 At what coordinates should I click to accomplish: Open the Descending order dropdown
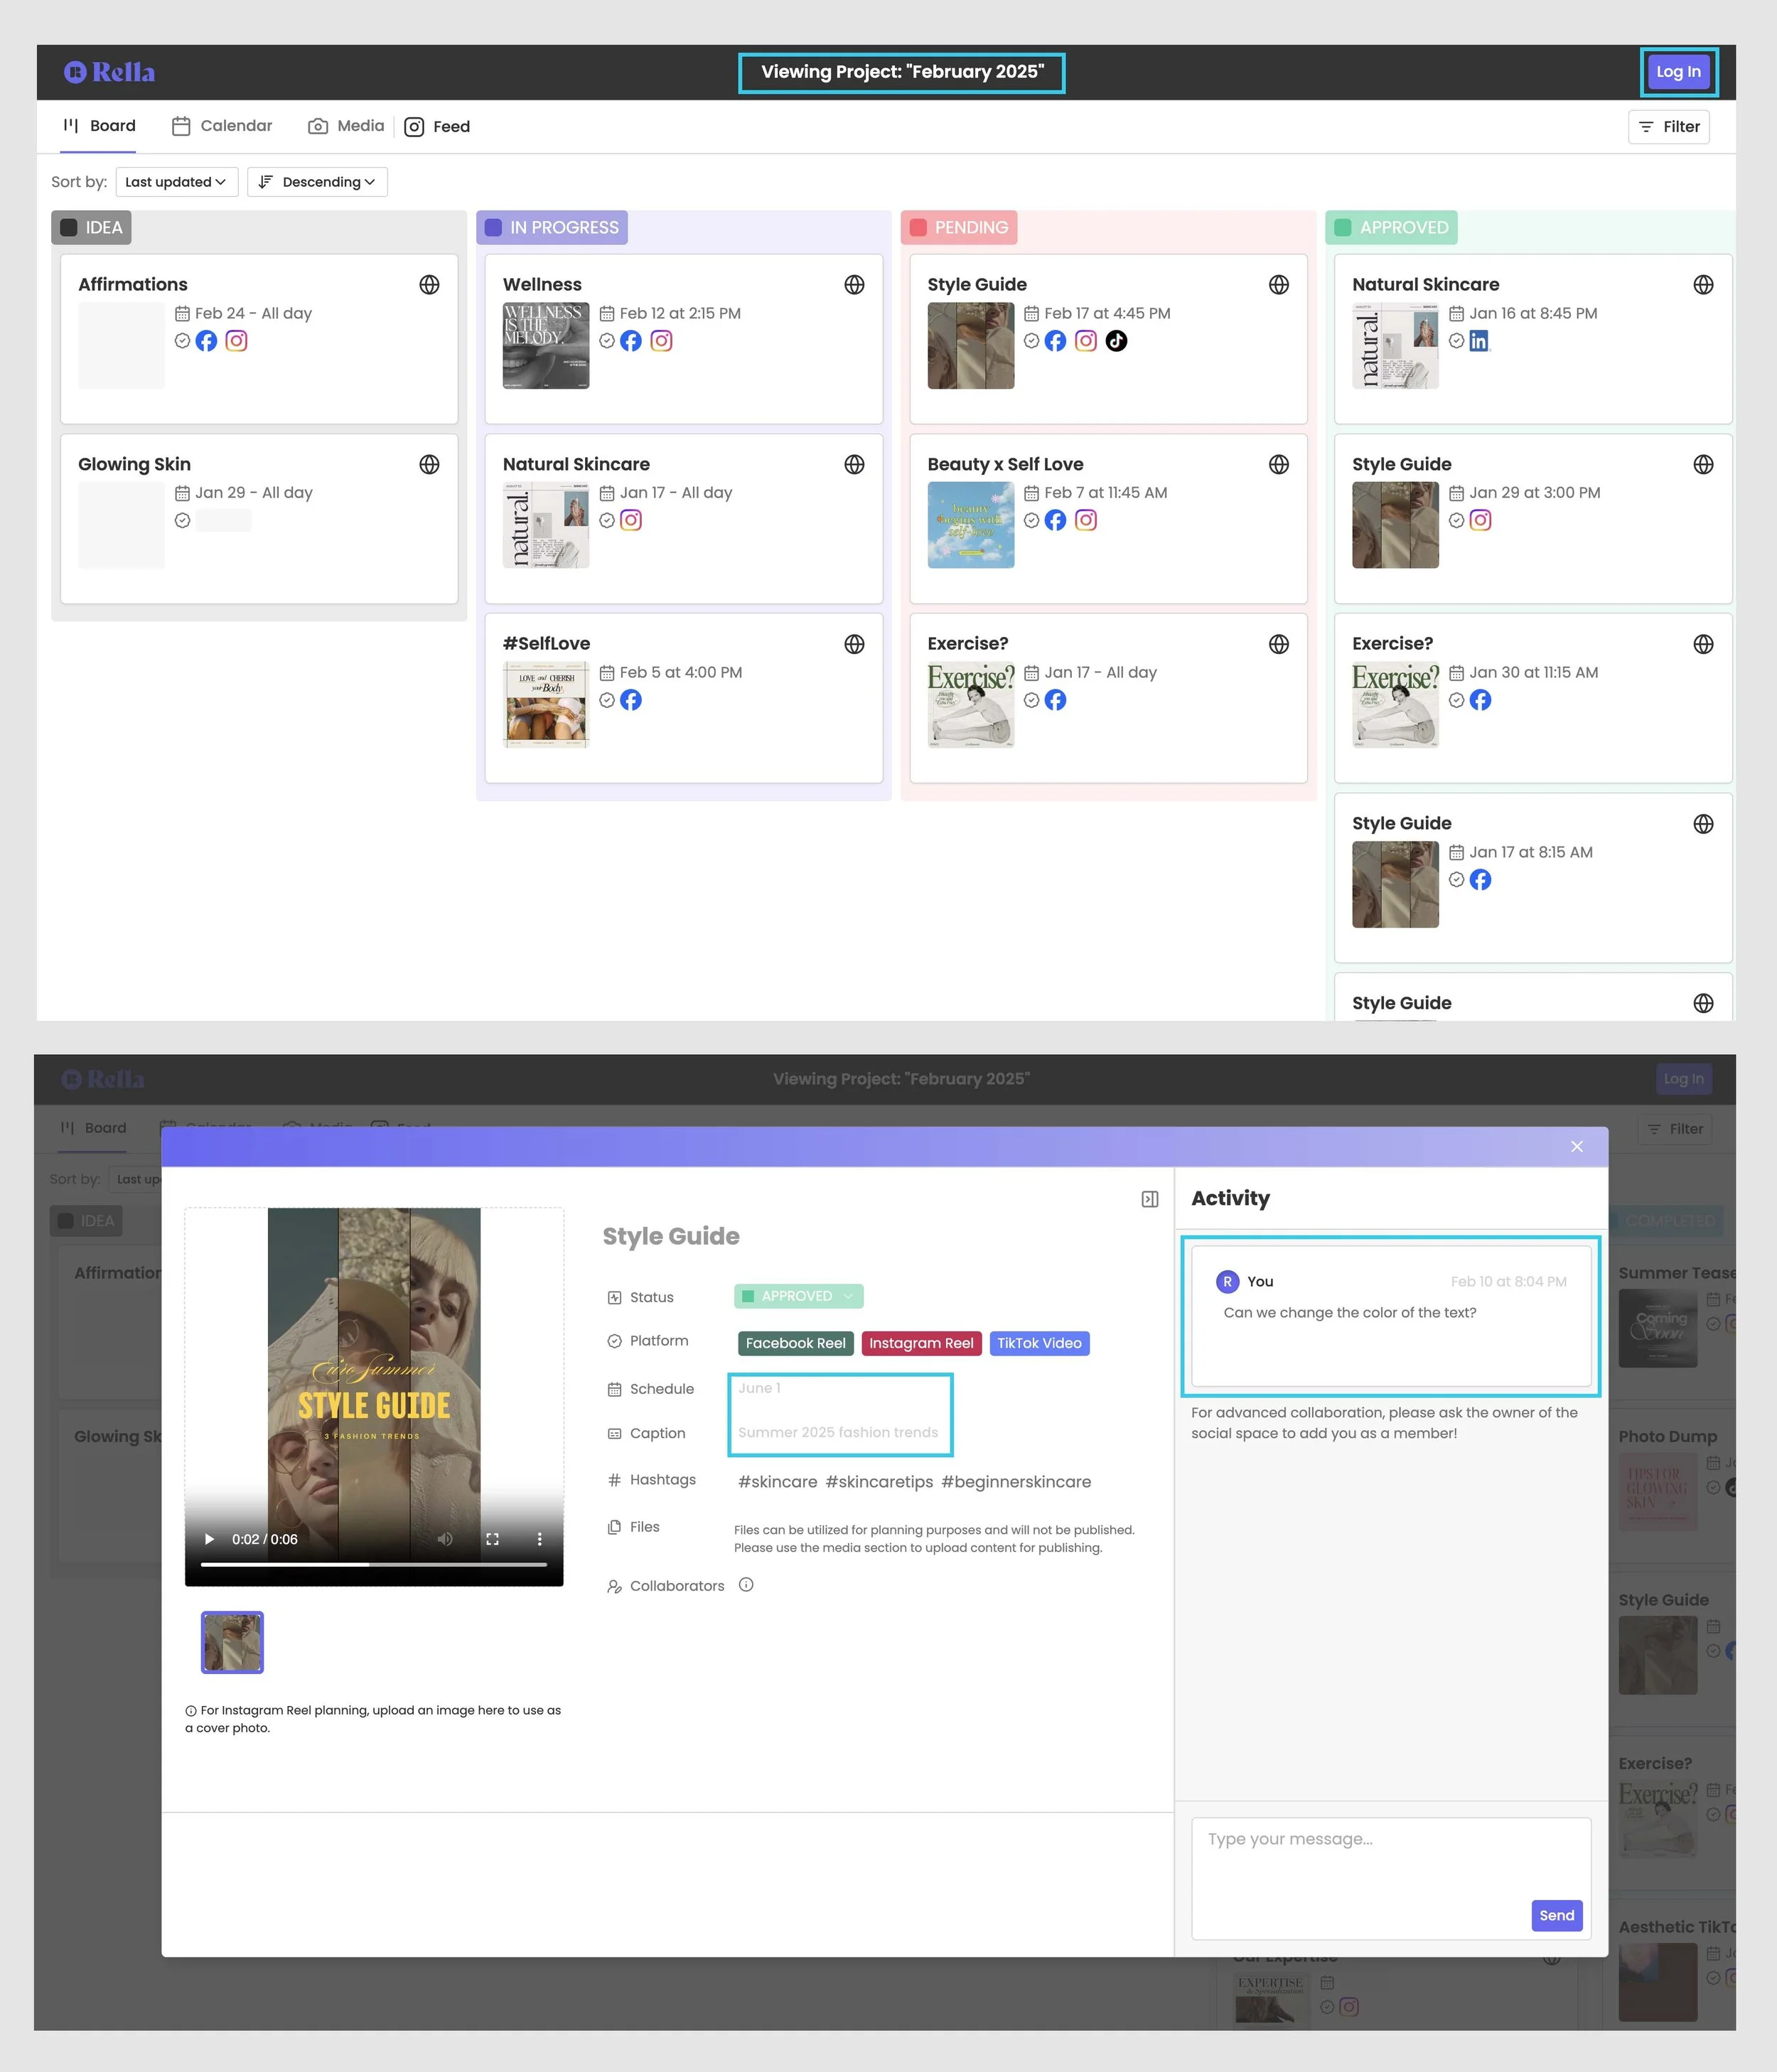coord(317,182)
